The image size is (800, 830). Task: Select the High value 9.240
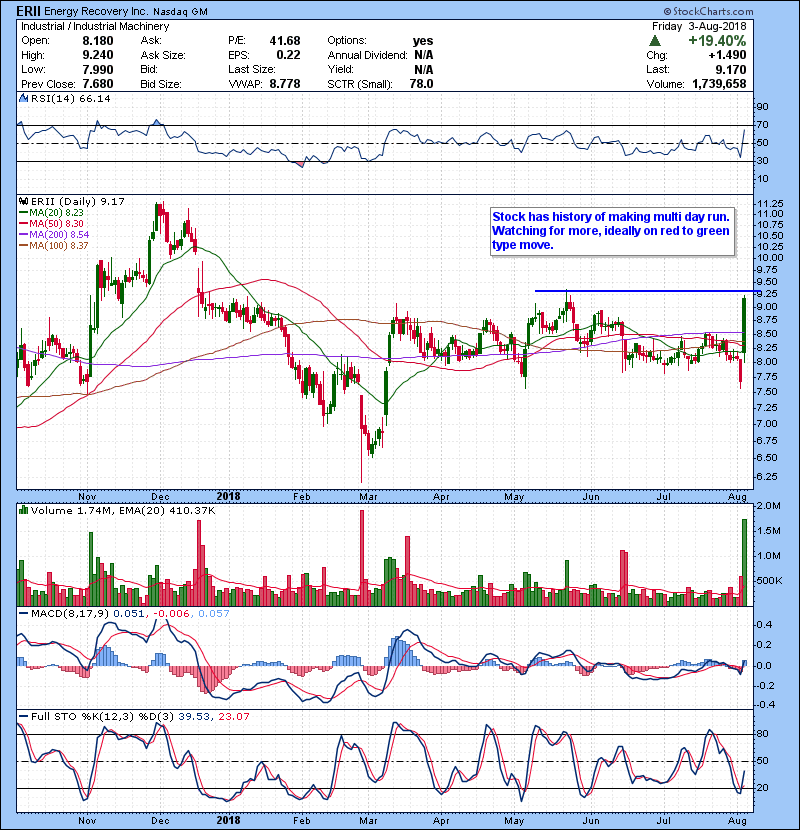coord(97,55)
